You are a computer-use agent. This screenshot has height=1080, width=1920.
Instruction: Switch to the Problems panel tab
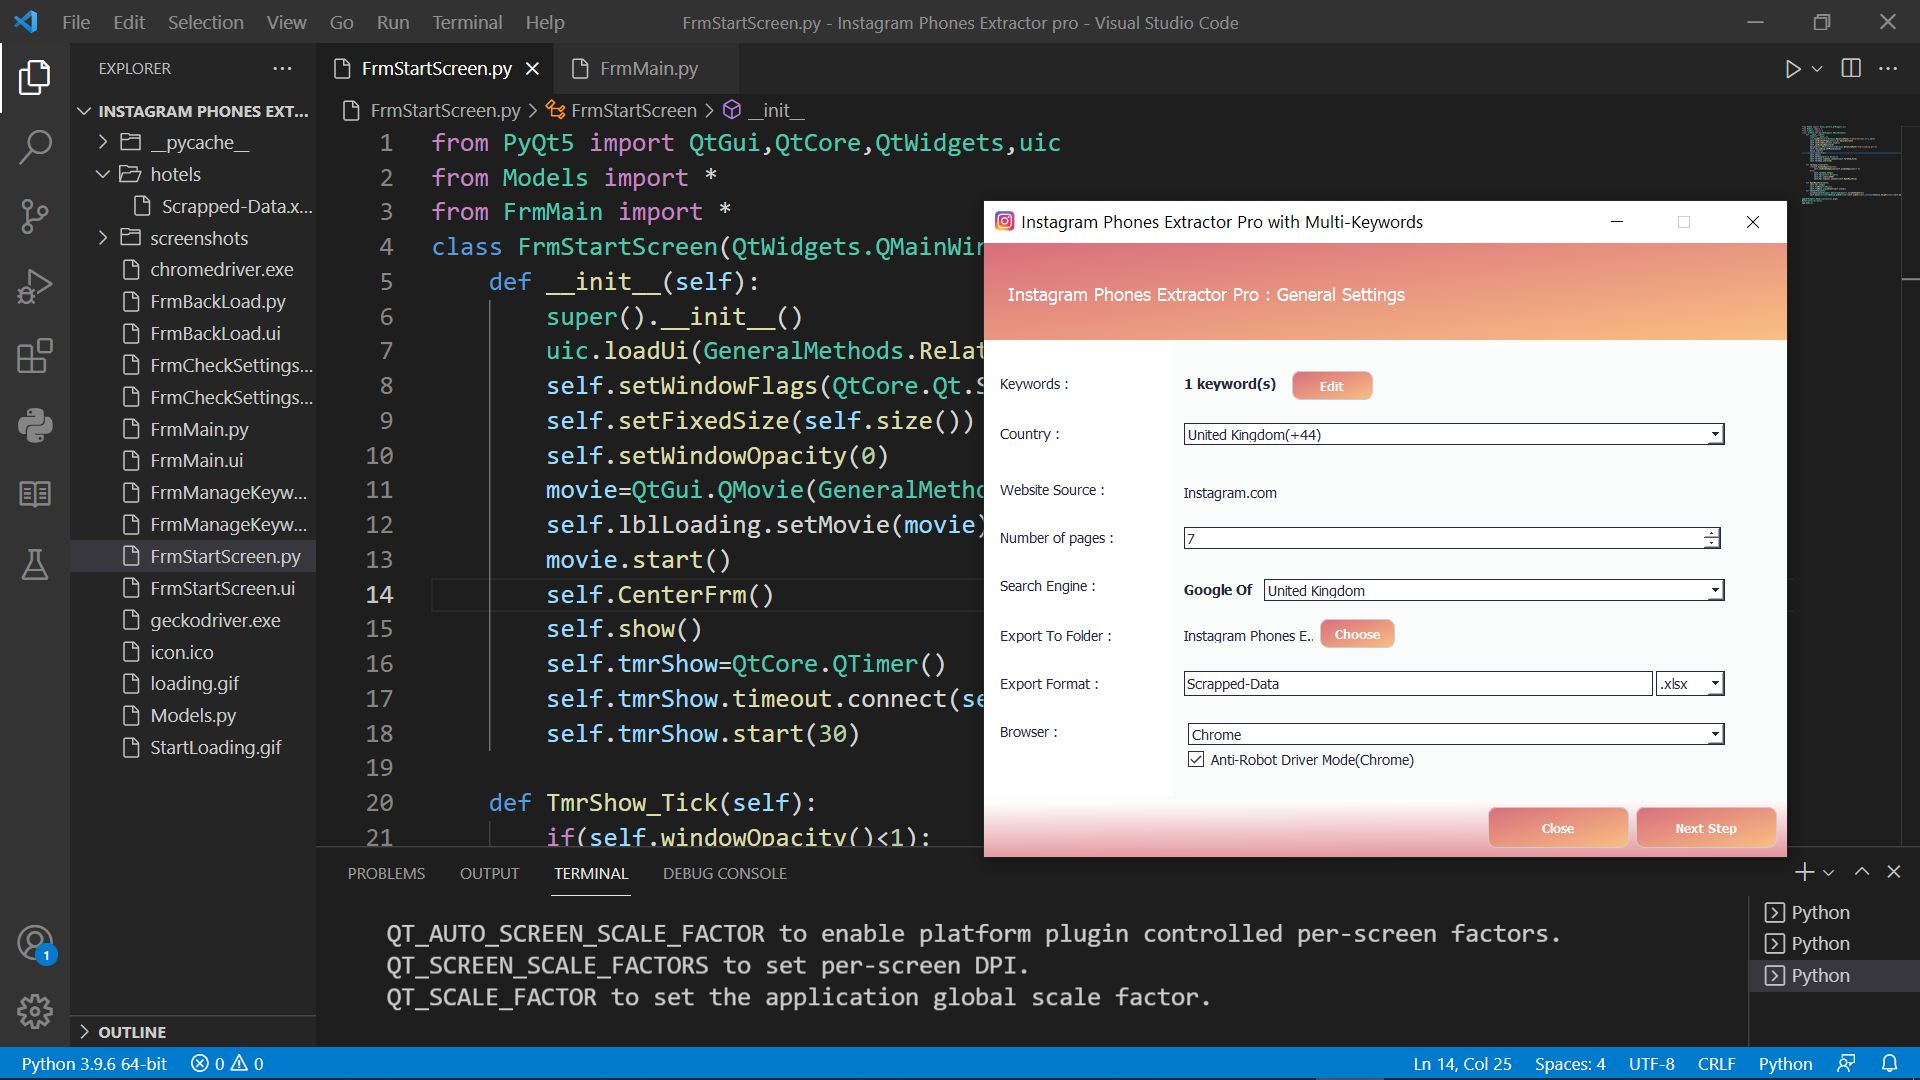click(x=386, y=873)
